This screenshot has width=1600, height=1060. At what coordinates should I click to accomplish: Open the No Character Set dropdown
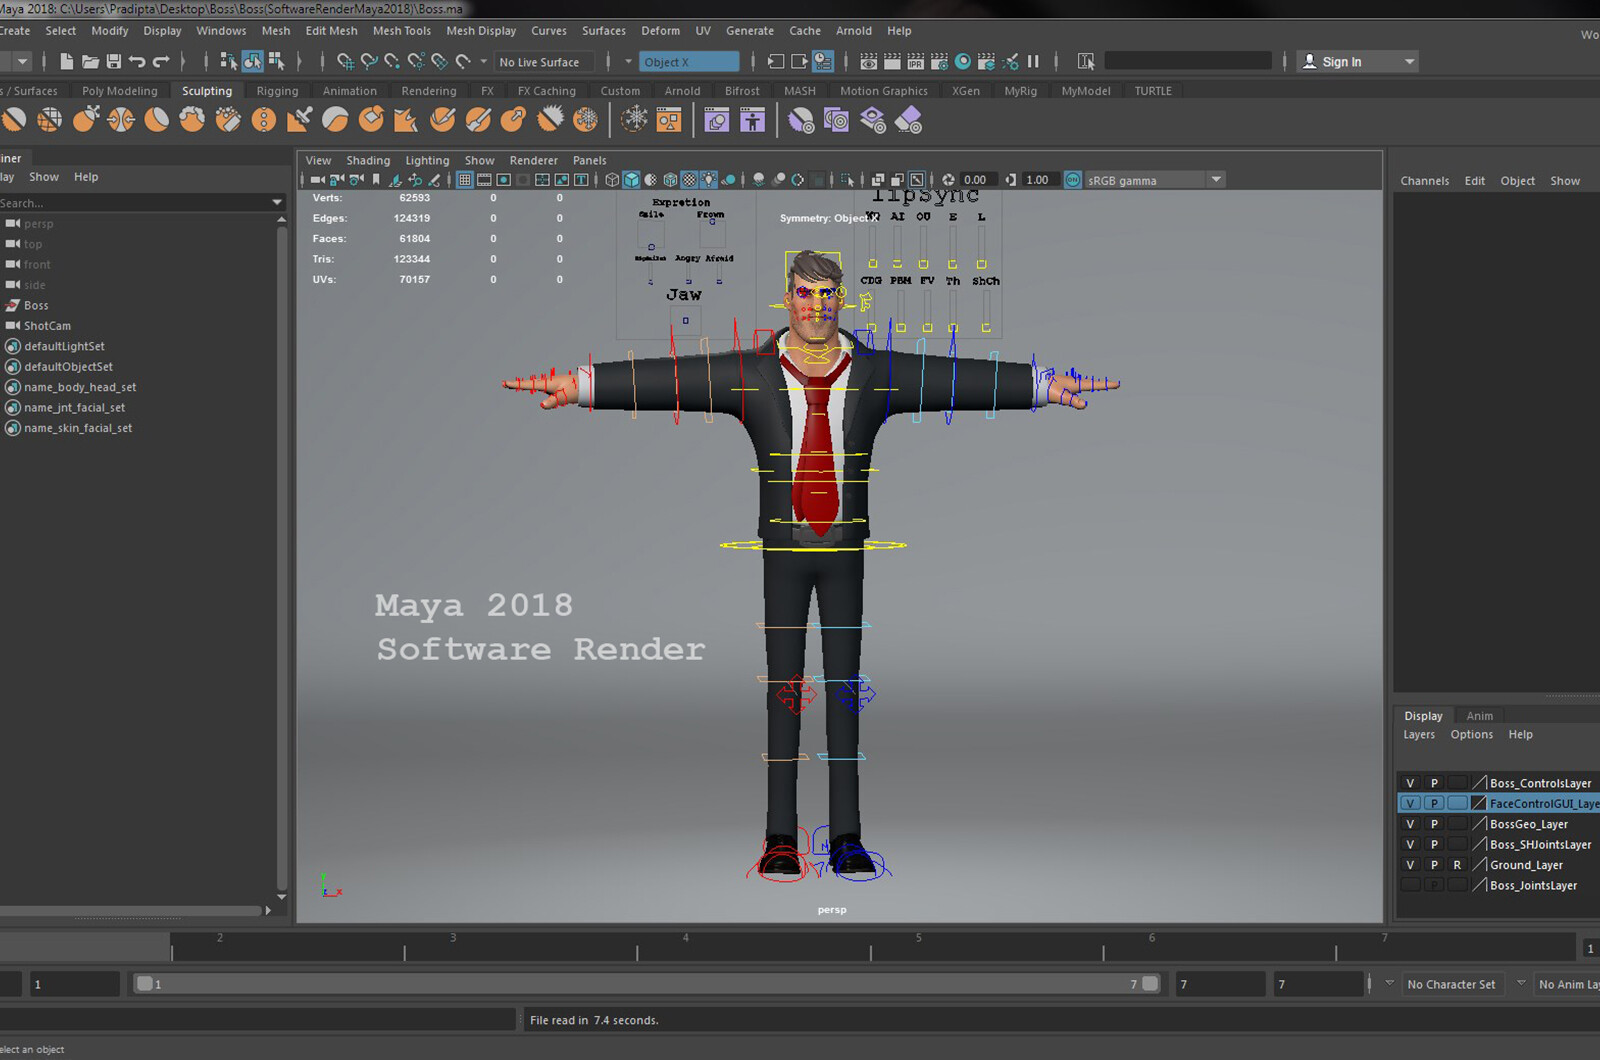point(1452,984)
